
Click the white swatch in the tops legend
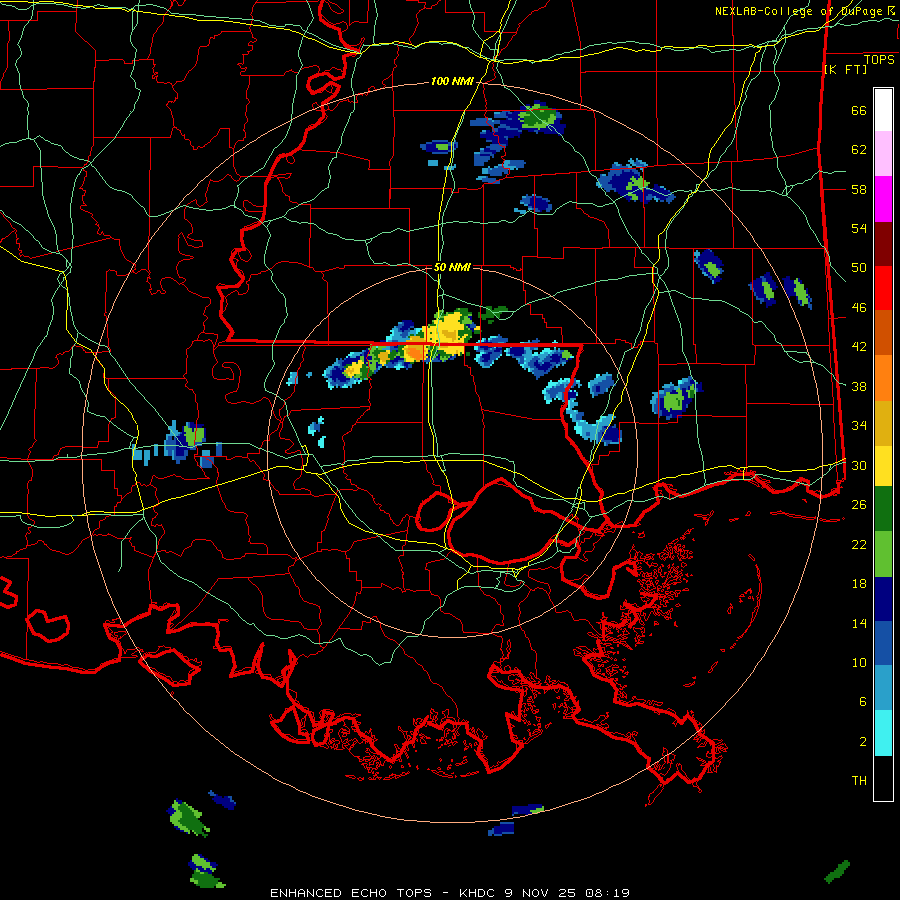[883, 110]
